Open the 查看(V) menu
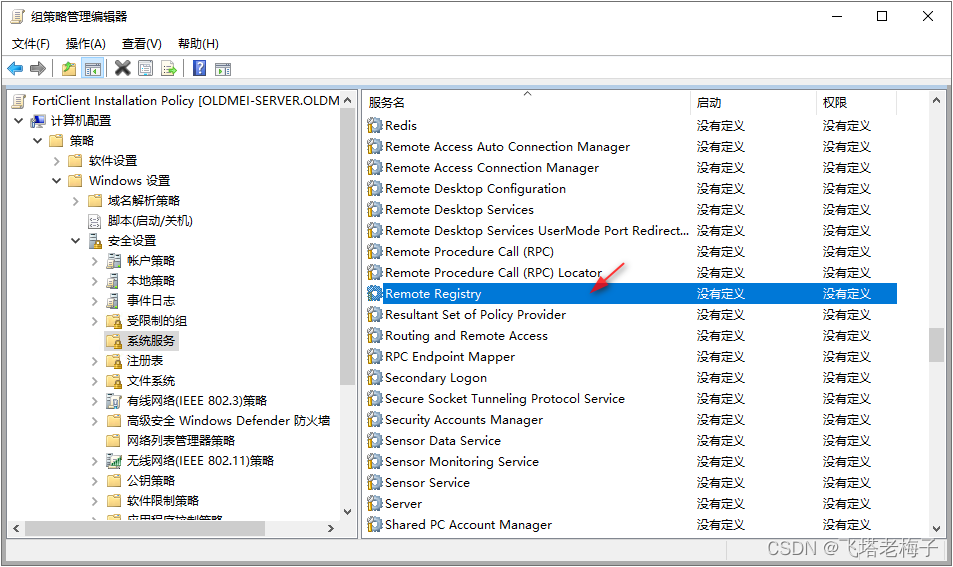Screen dimensions: 953x567 point(142,44)
